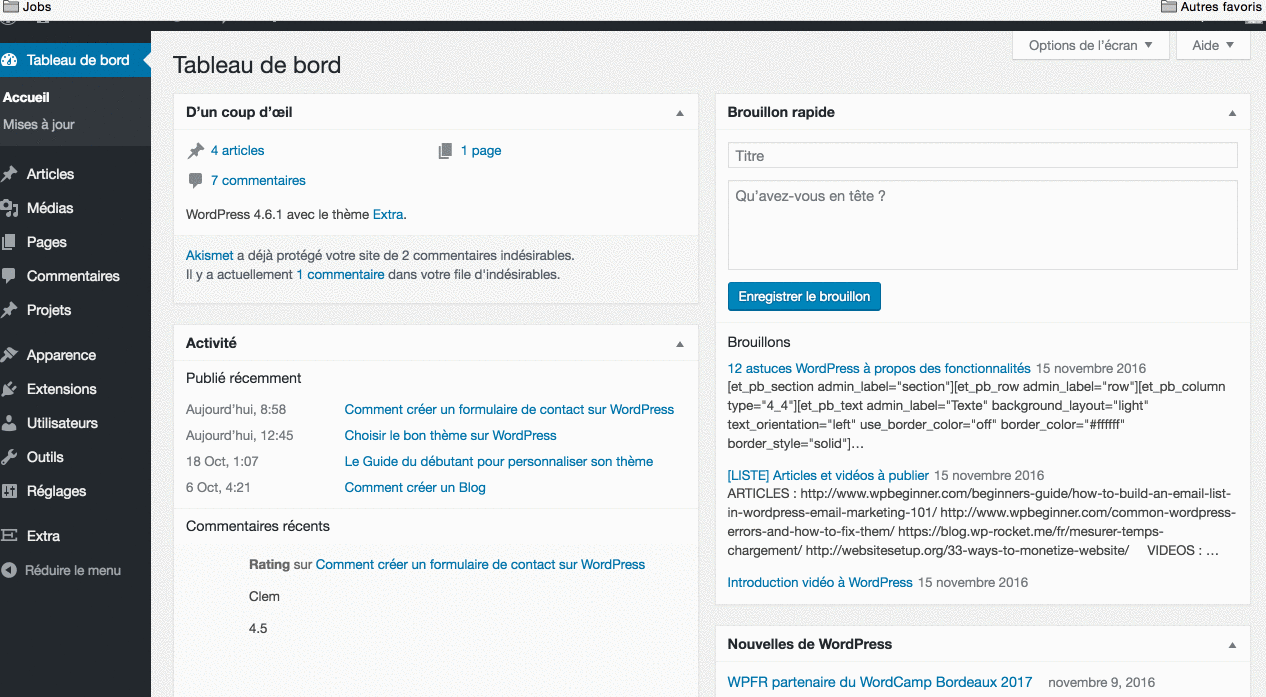Image resolution: width=1266 pixels, height=697 pixels.
Task: Click the Réglages settings icon in sidebar
Action: pyautogui.click(x=10, y=491)
